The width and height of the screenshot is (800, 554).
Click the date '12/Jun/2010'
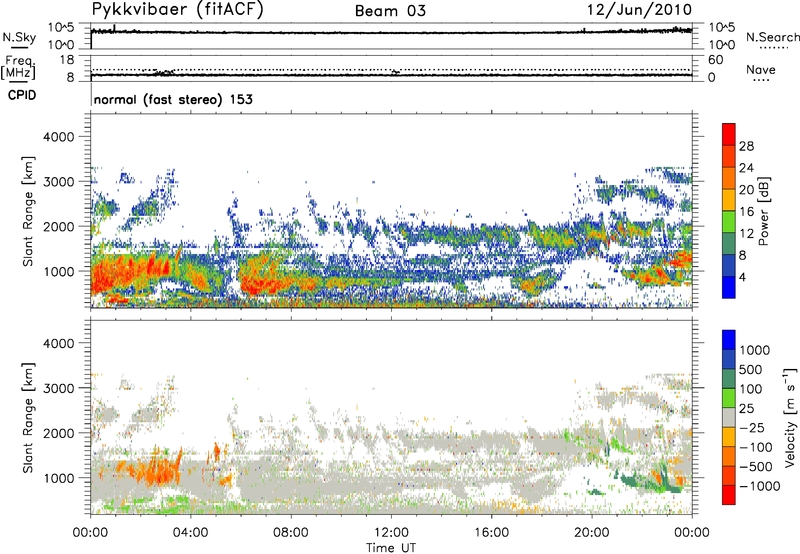[x=639, y=10]
